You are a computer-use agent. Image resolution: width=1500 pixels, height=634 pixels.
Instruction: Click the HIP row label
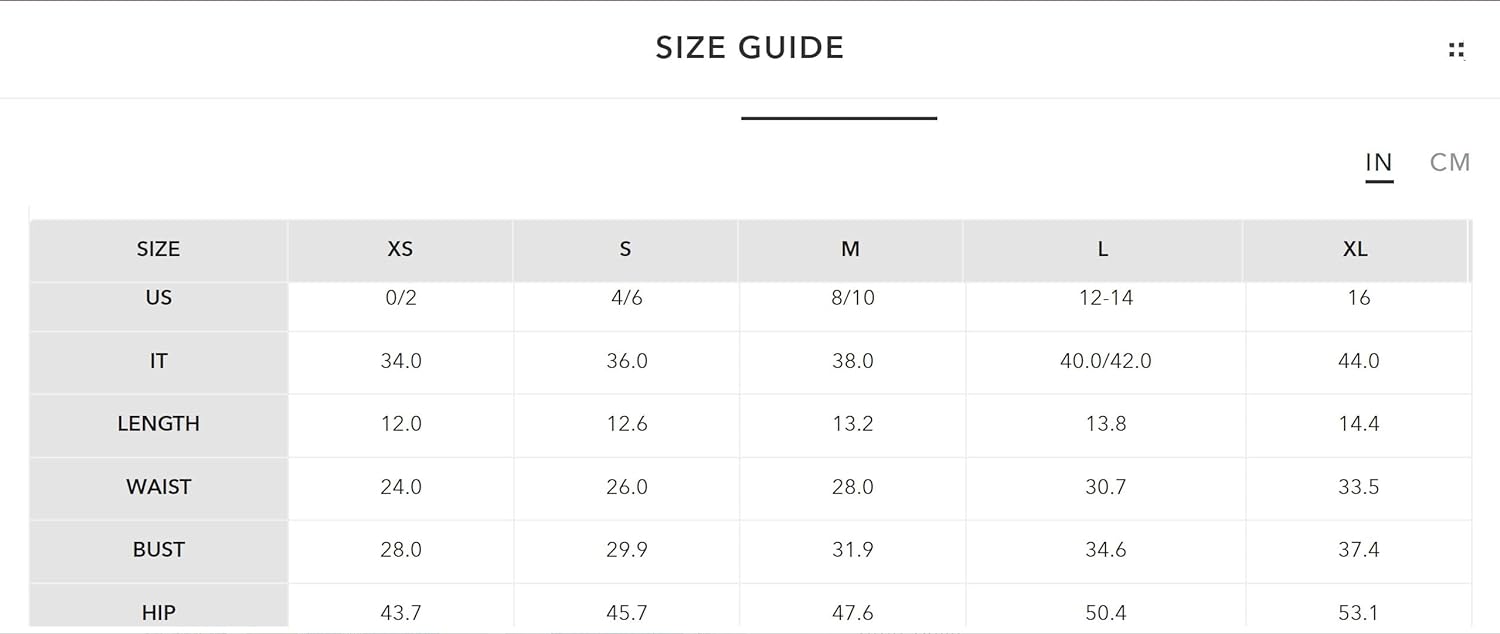159,612
